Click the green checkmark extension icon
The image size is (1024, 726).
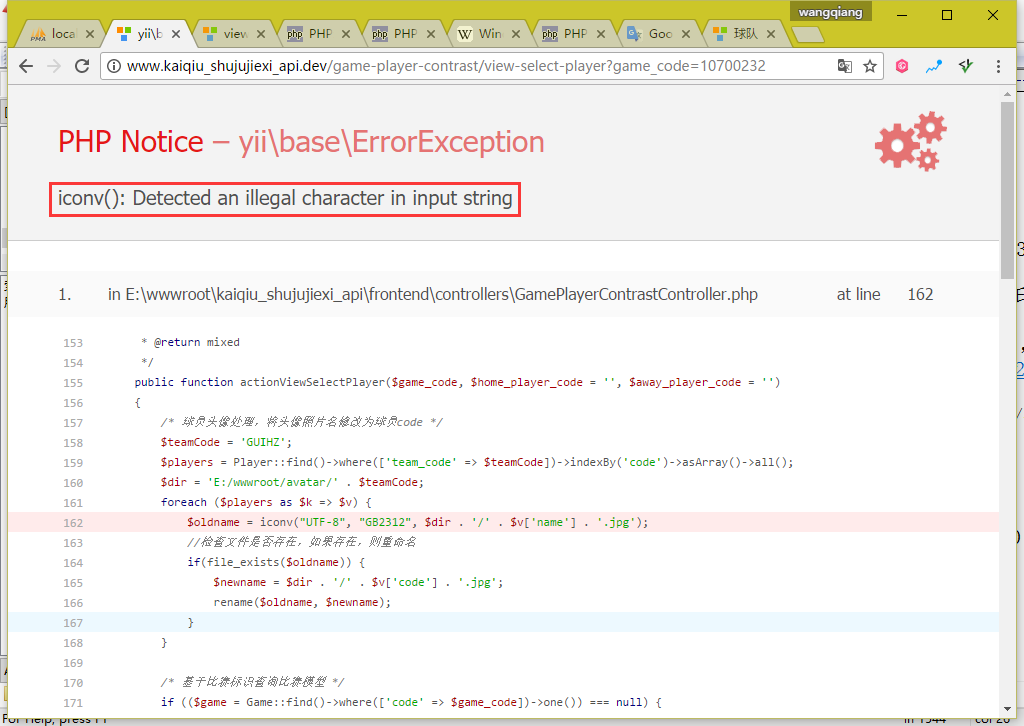(x=965, y=66)
